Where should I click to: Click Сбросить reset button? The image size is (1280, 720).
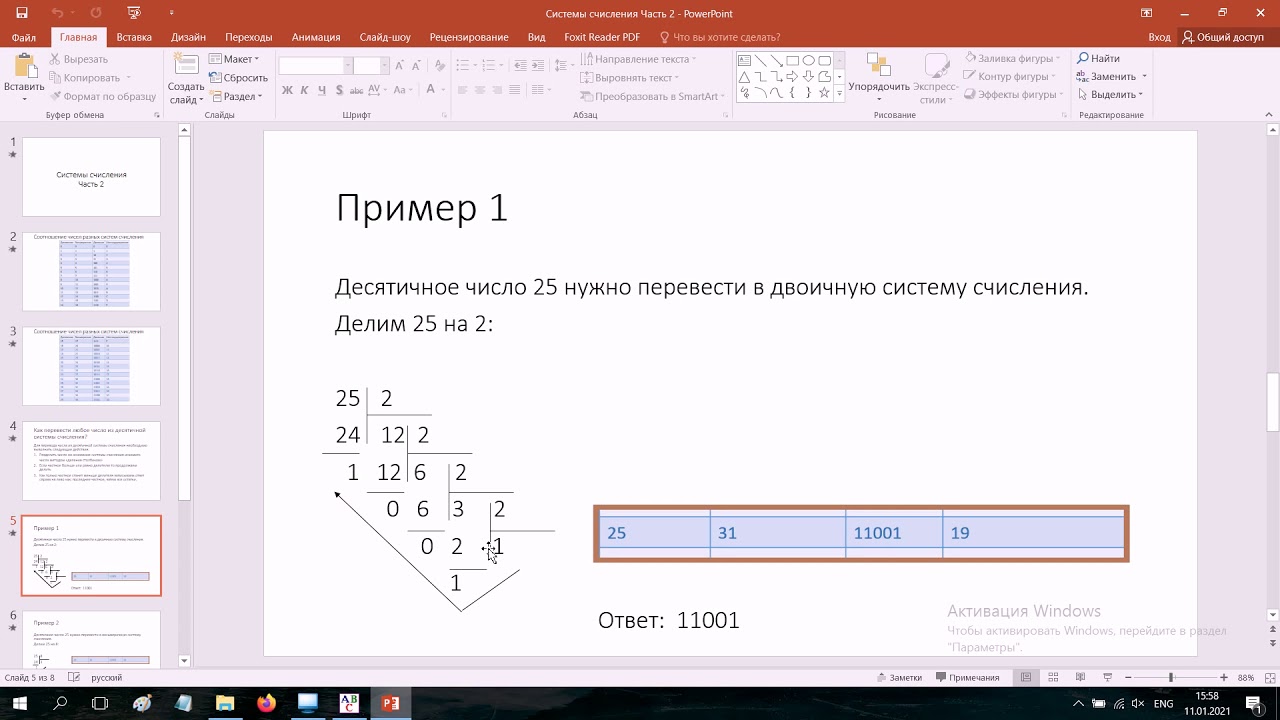pyautogui.click(x=238, y=78)
